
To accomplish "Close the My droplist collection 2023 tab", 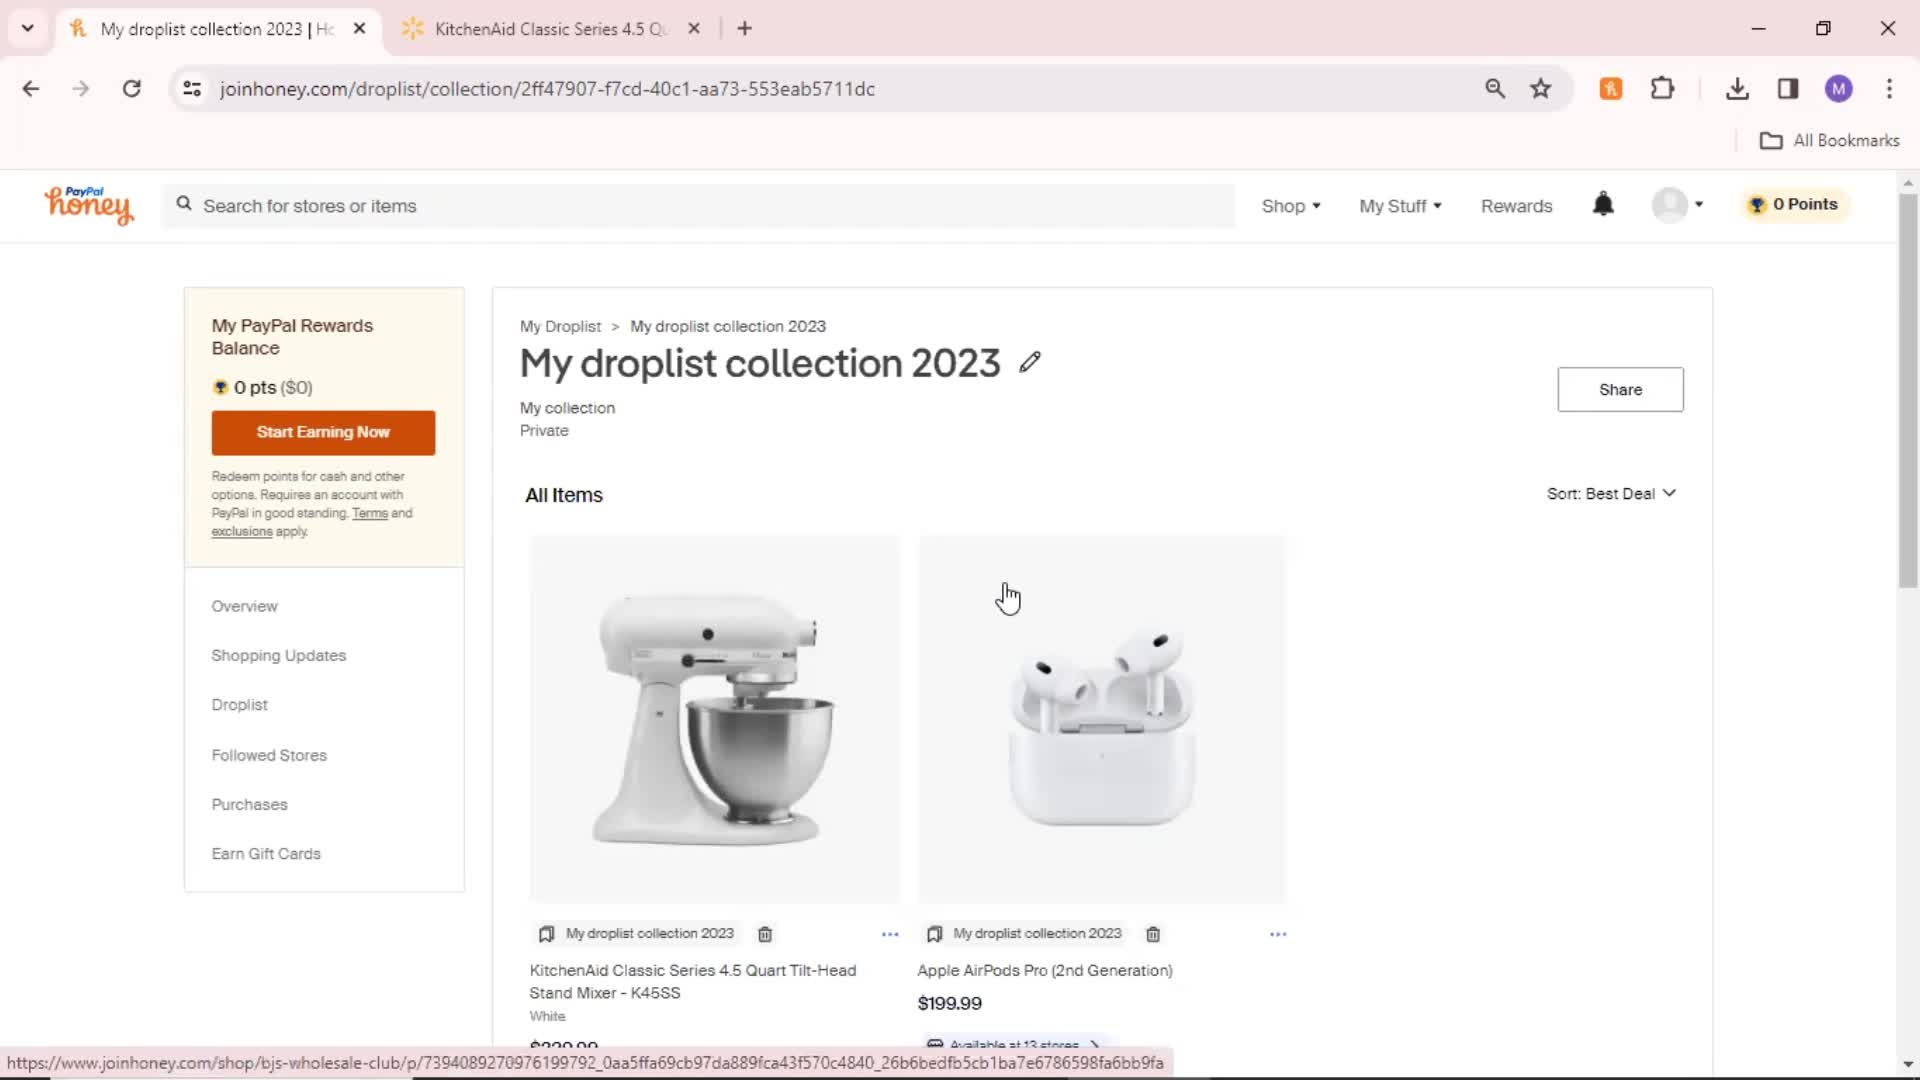I will coord(359,28).
